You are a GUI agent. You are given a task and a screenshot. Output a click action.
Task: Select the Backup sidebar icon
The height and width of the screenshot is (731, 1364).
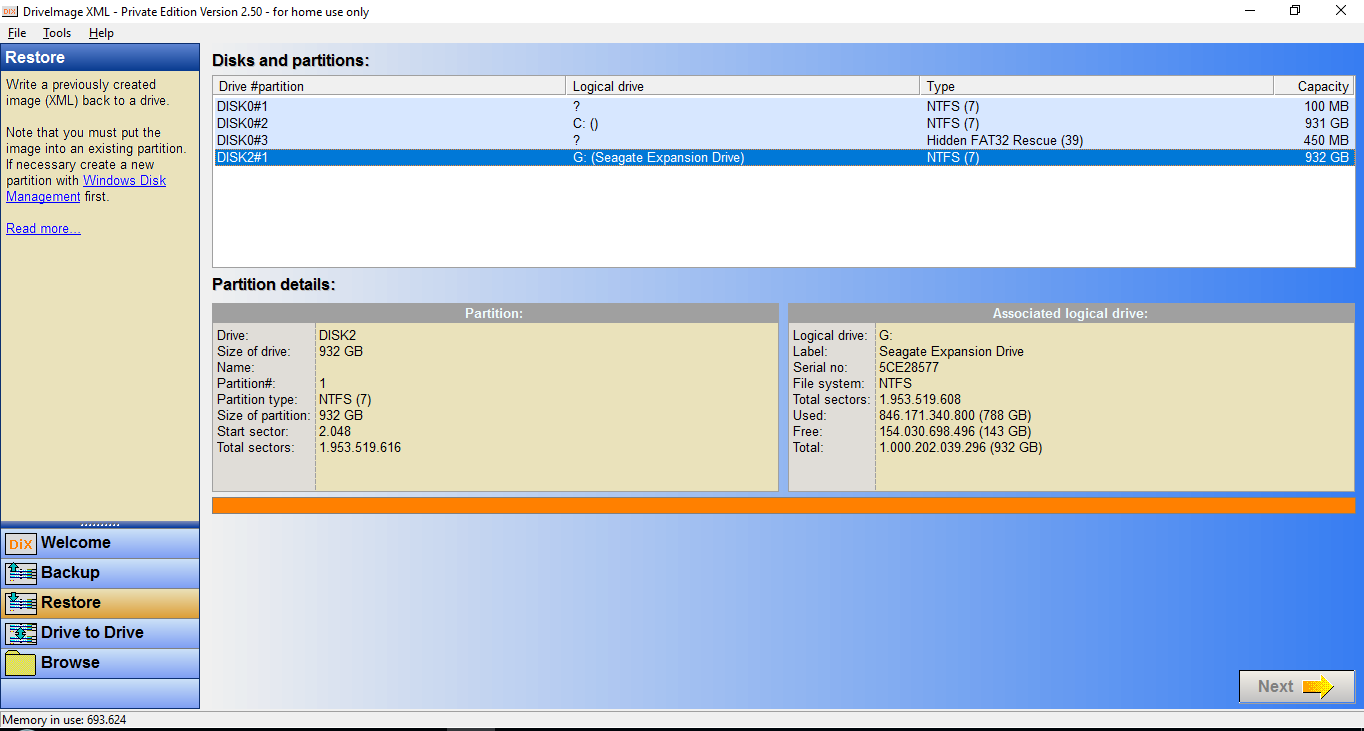(21, 574)
